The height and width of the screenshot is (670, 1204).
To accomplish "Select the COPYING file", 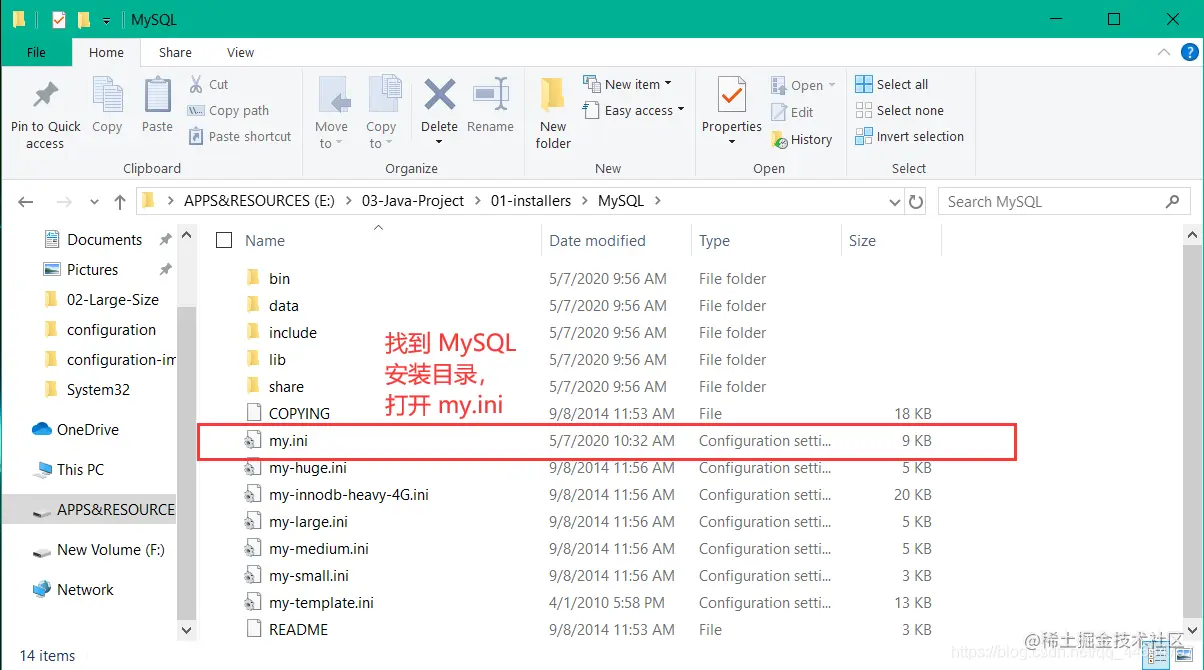I will coord(299,413).
